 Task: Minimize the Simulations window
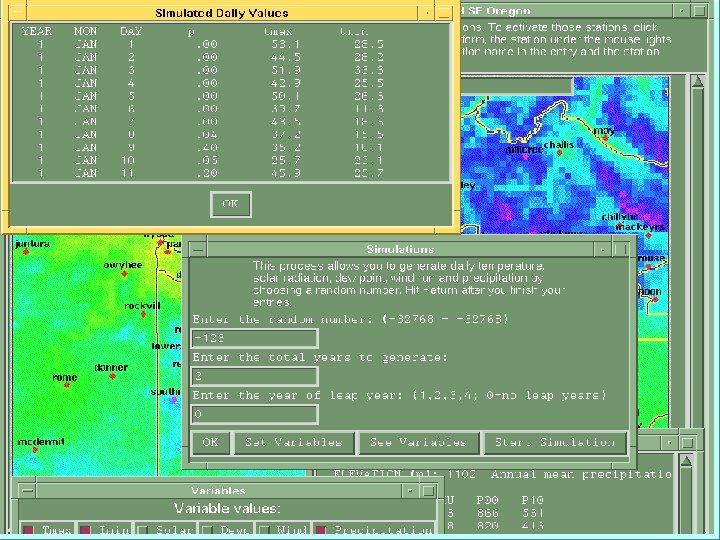tap(602, 249)
